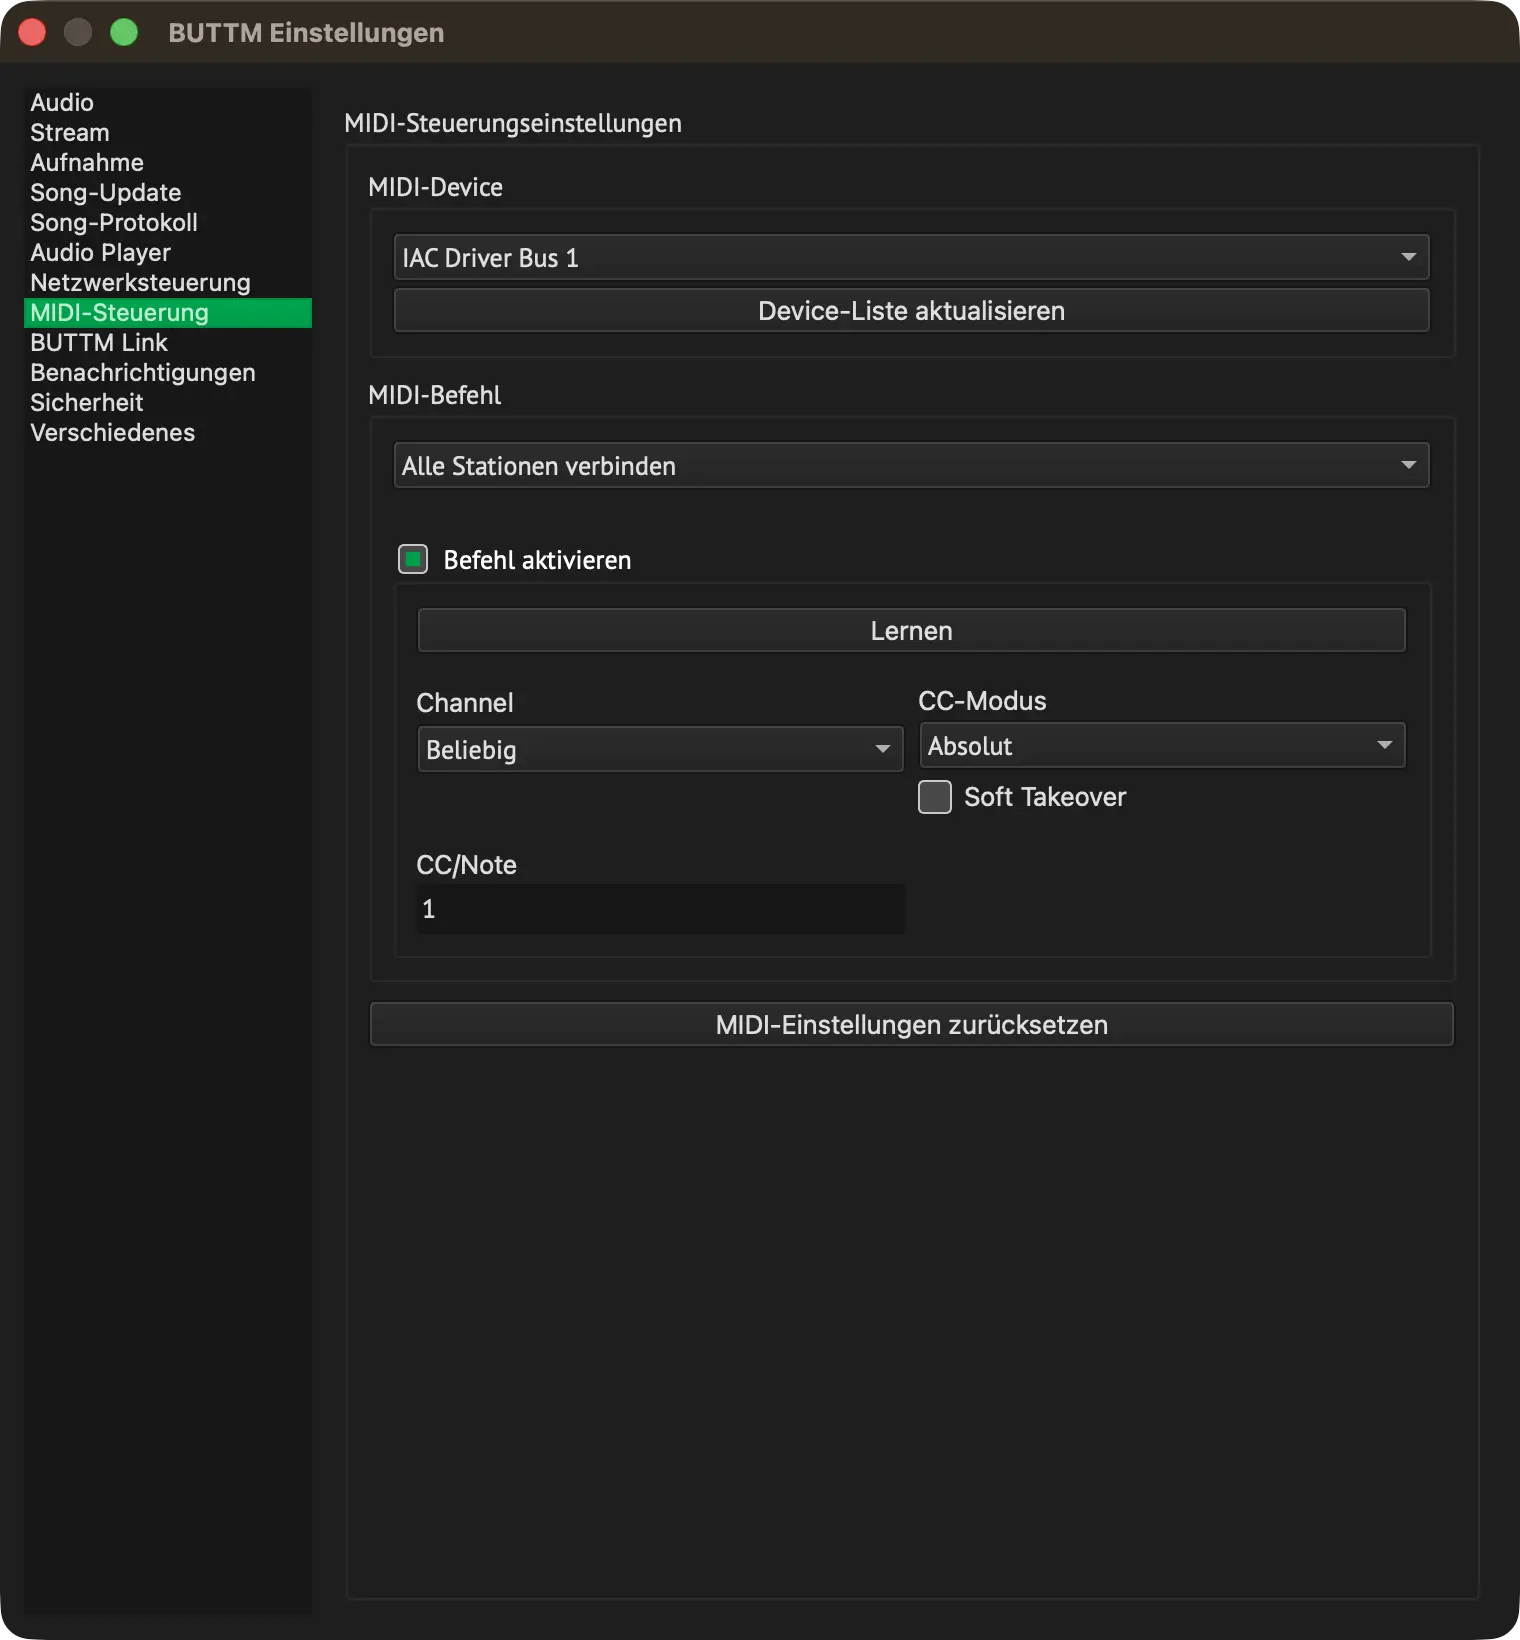Open the Audio settings section
This screenshot has height=1640, width=1520.
[x=167, y=103]
